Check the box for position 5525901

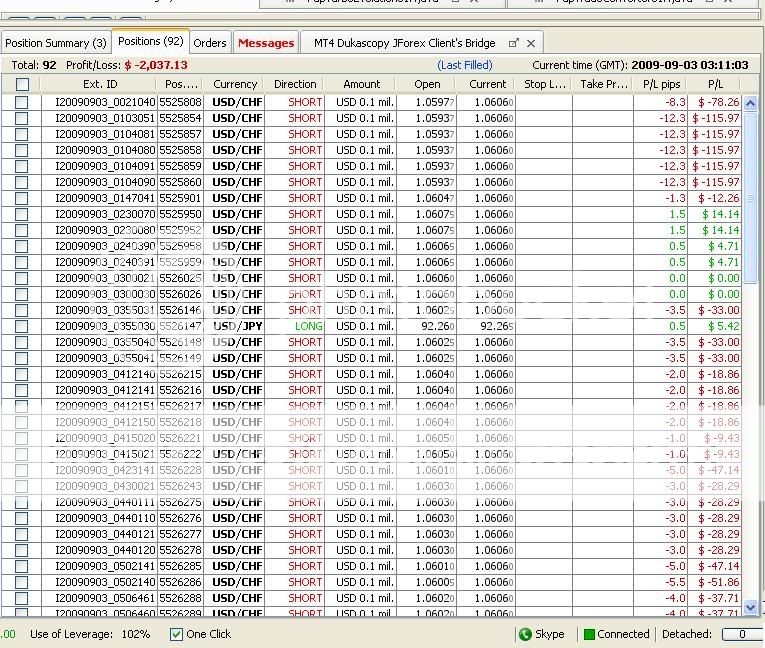point(21,198)
